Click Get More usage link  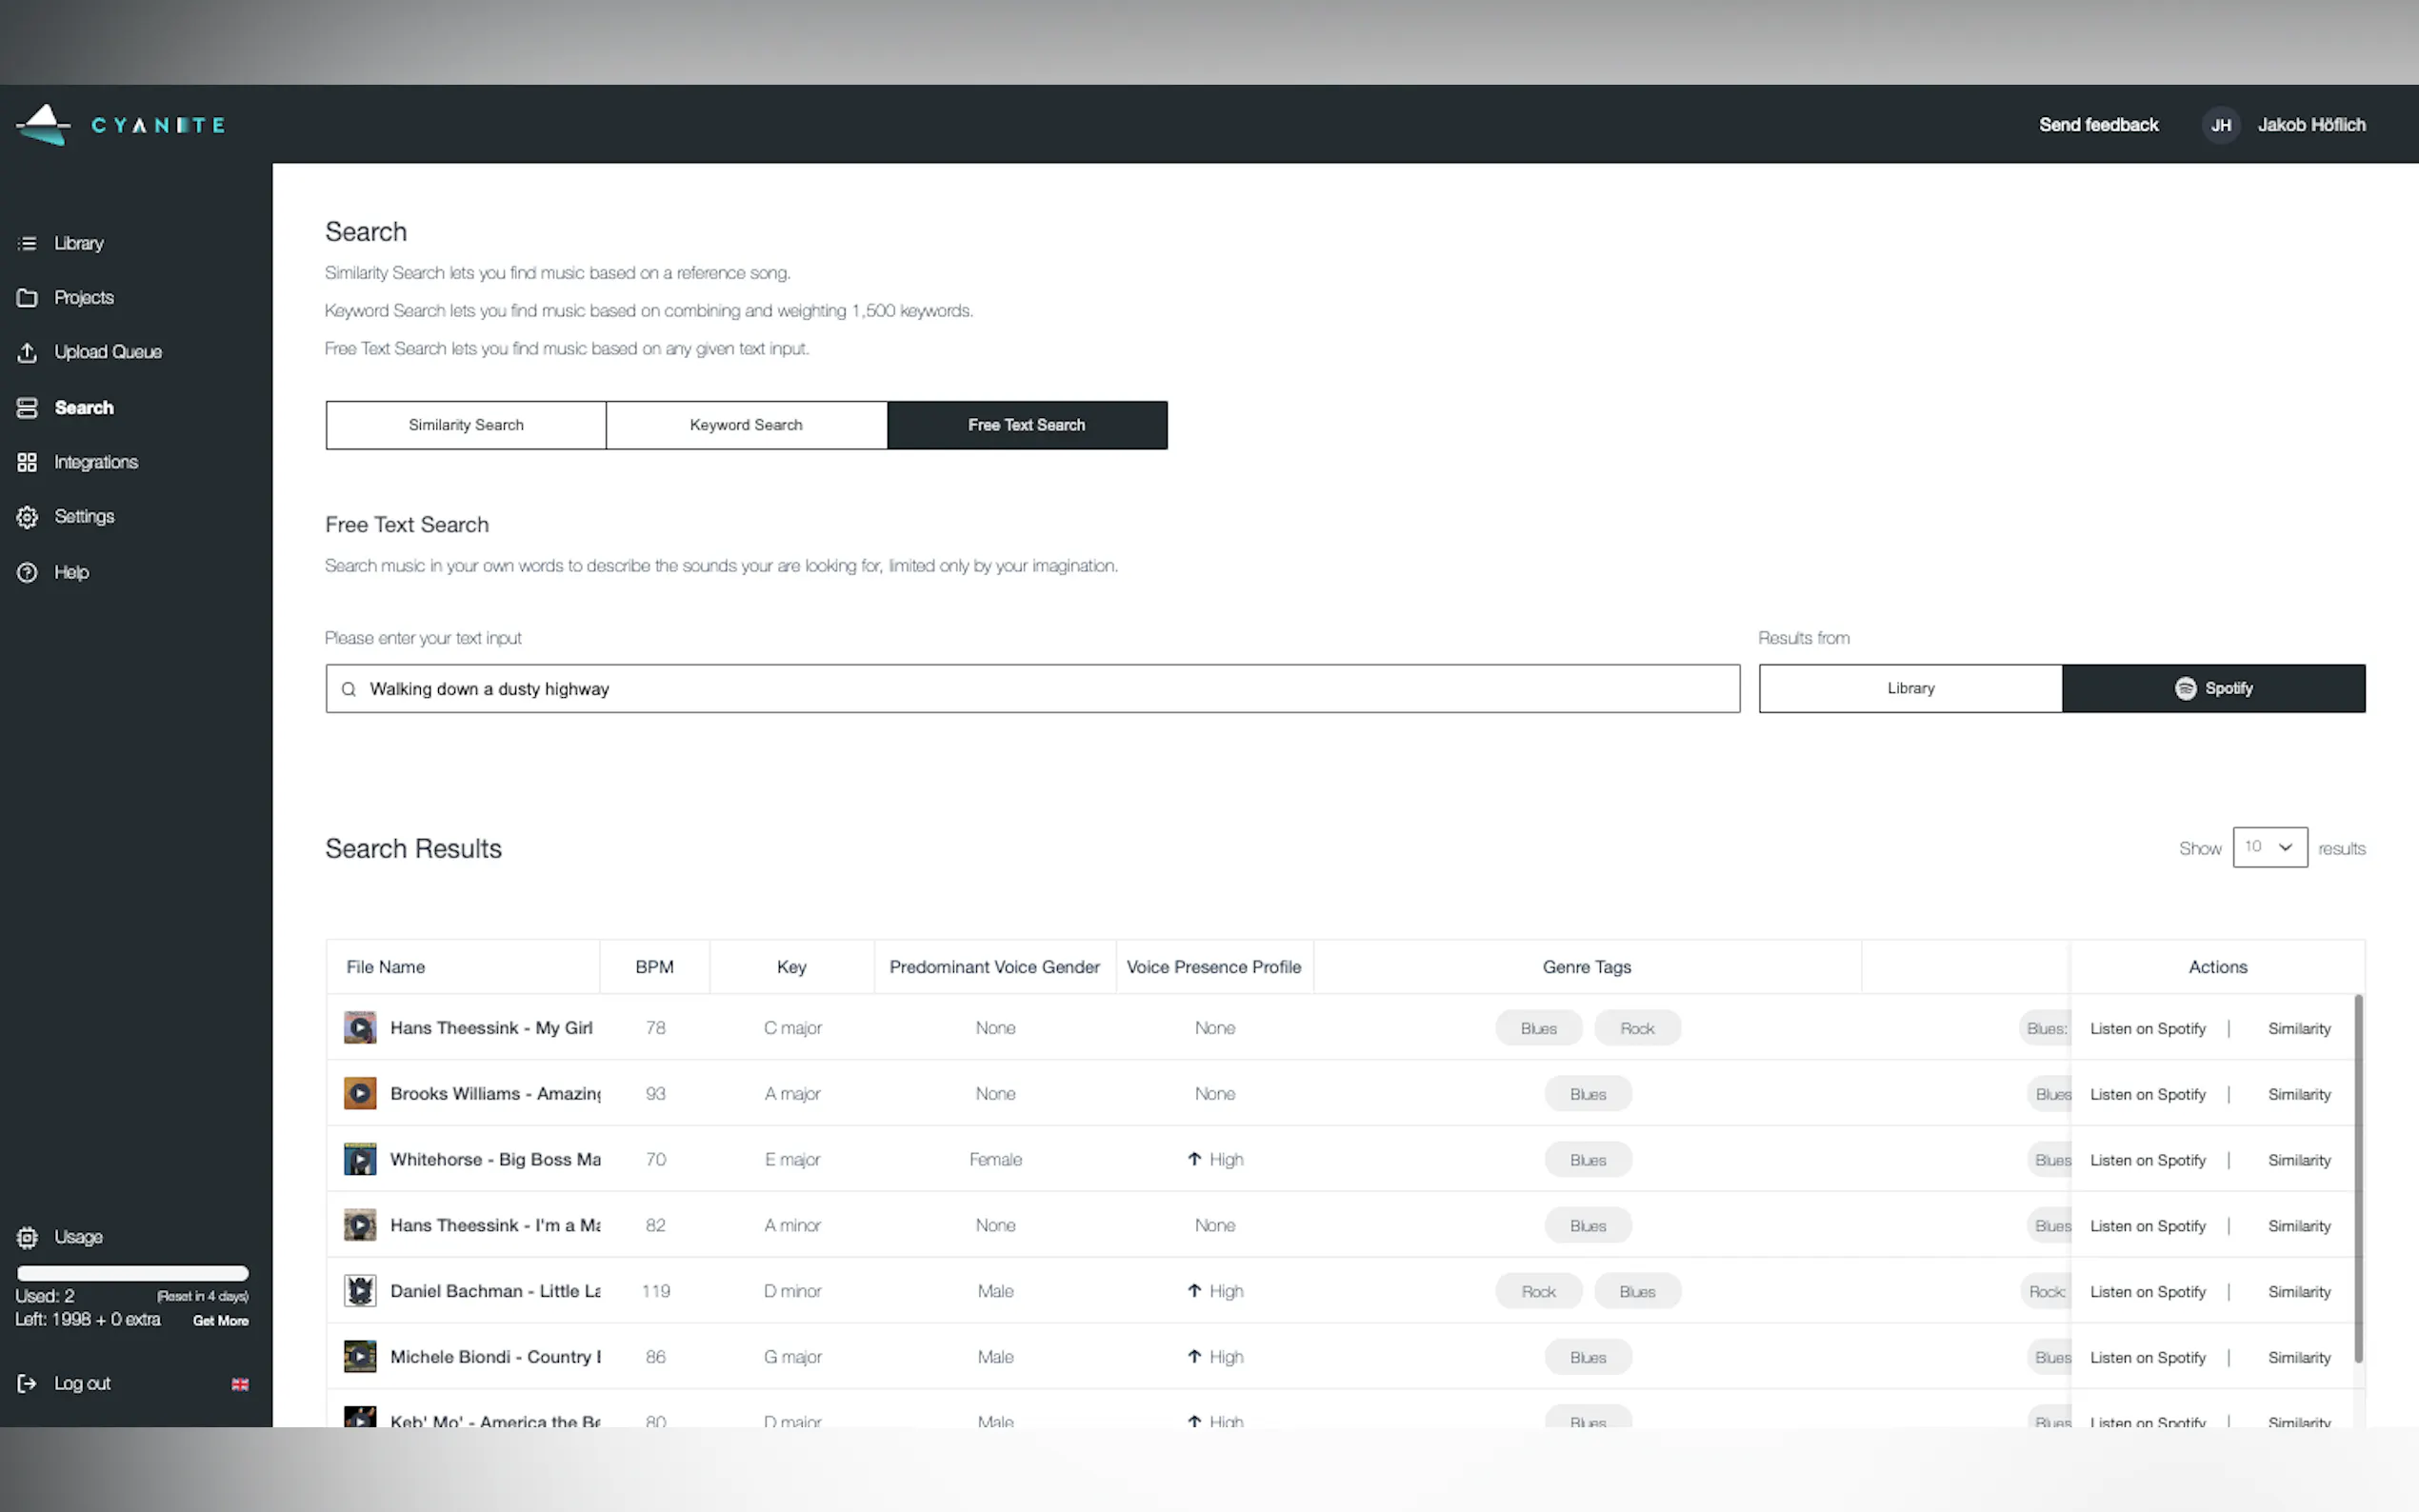click(x=220, y=1320)
